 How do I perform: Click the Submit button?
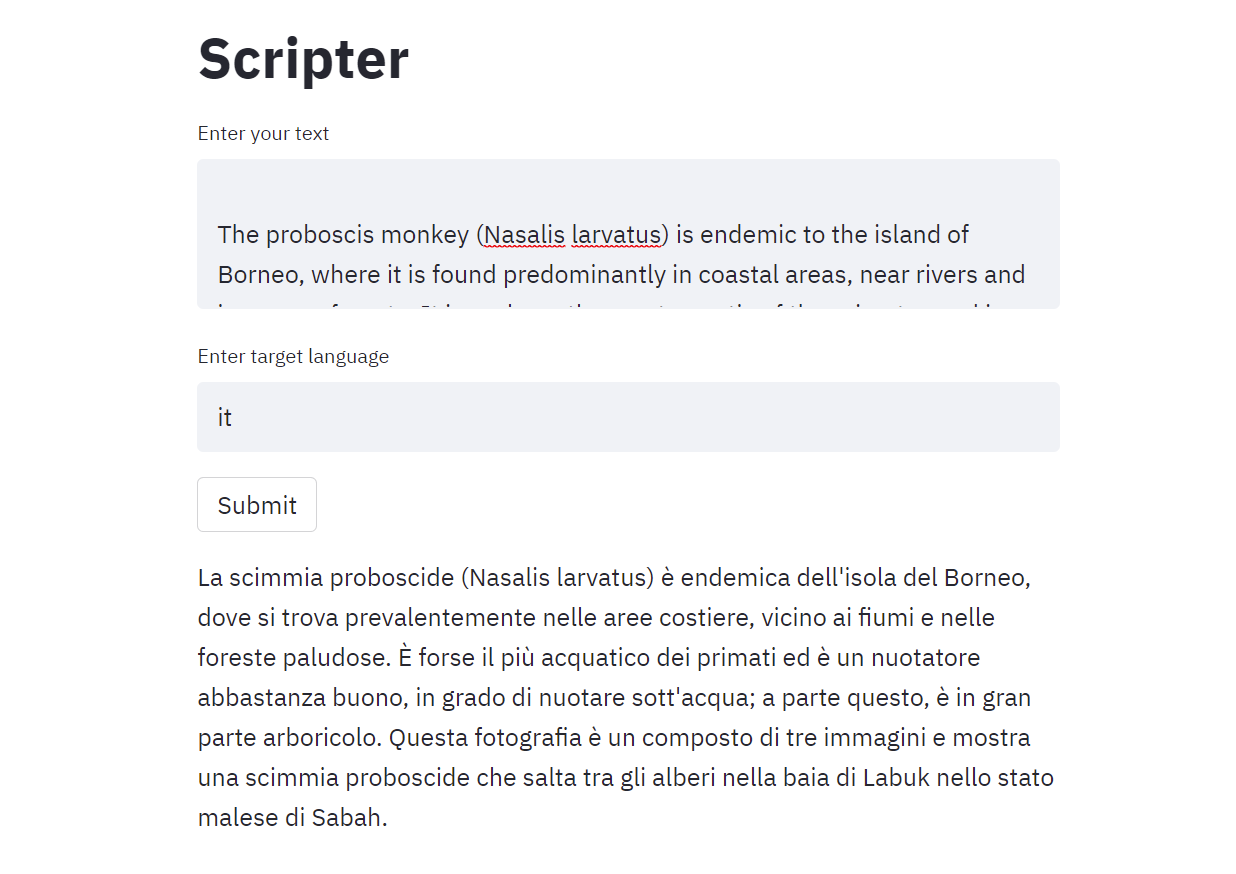(257, 505)
